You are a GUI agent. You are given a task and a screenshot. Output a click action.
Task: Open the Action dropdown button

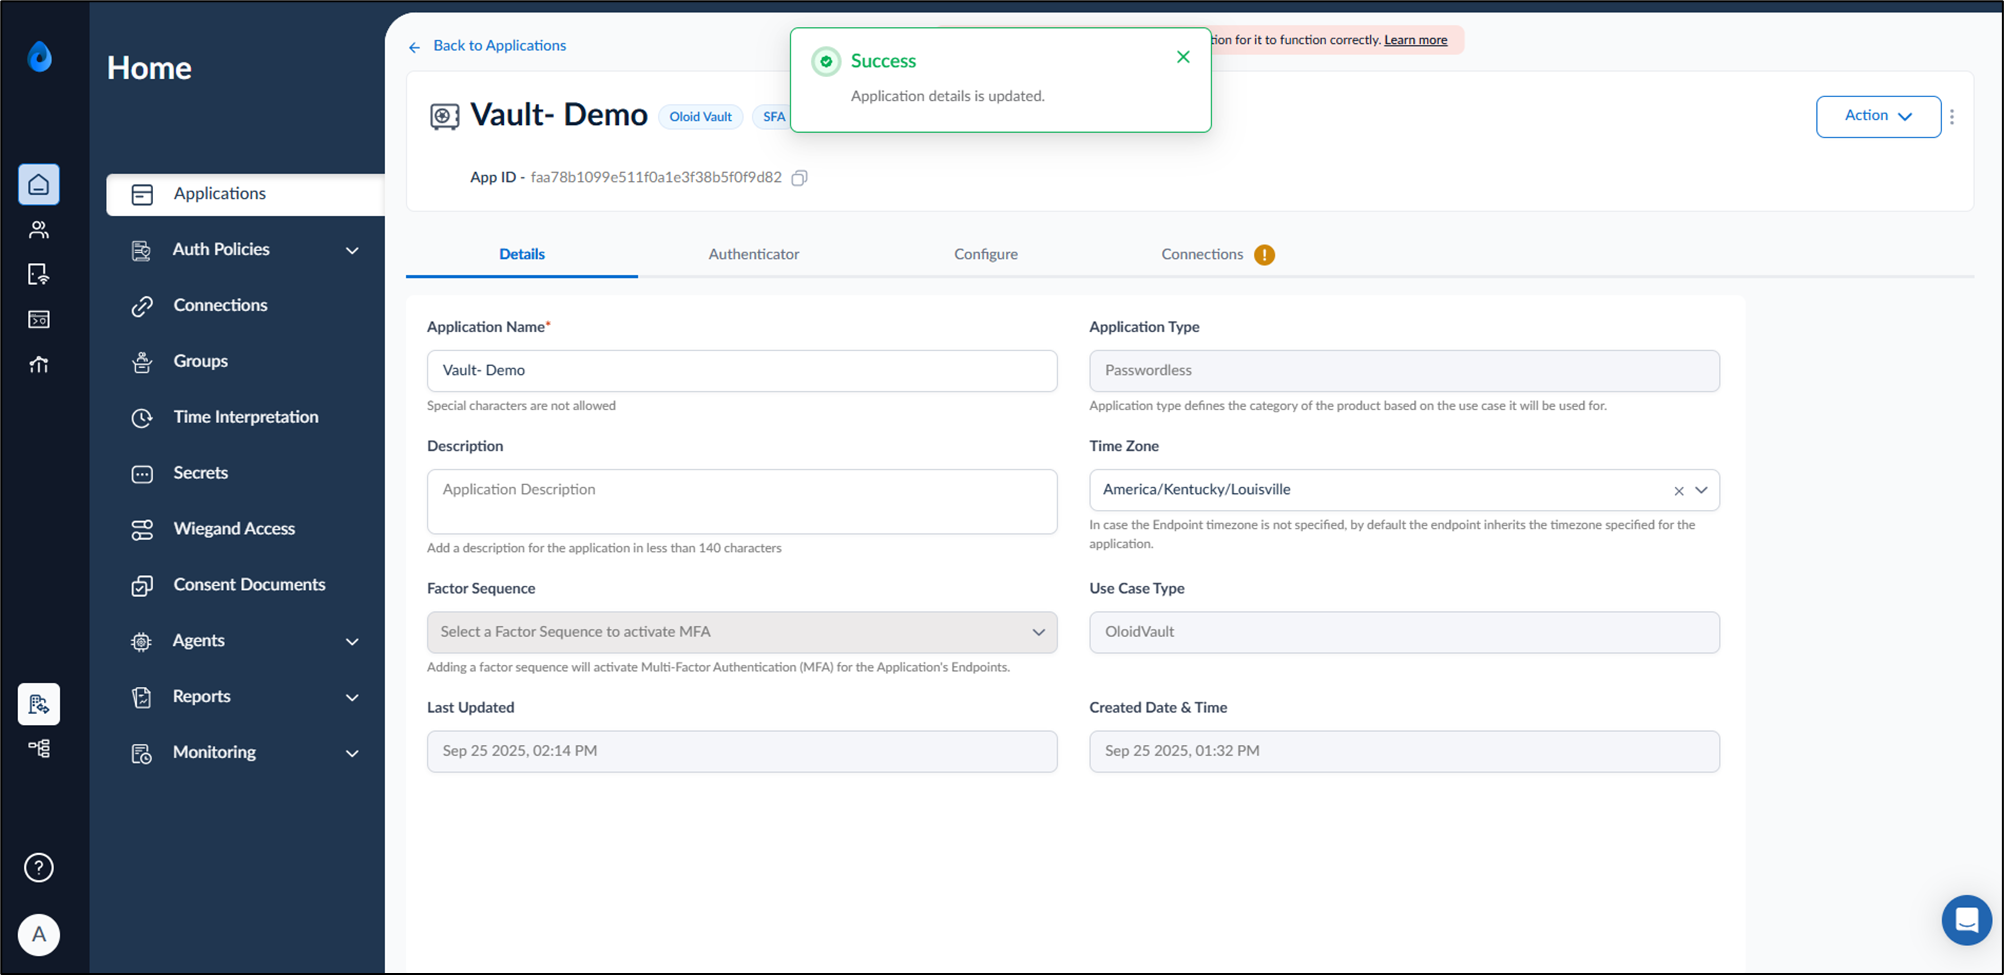pyautogui.click(x=1878, y=116)
